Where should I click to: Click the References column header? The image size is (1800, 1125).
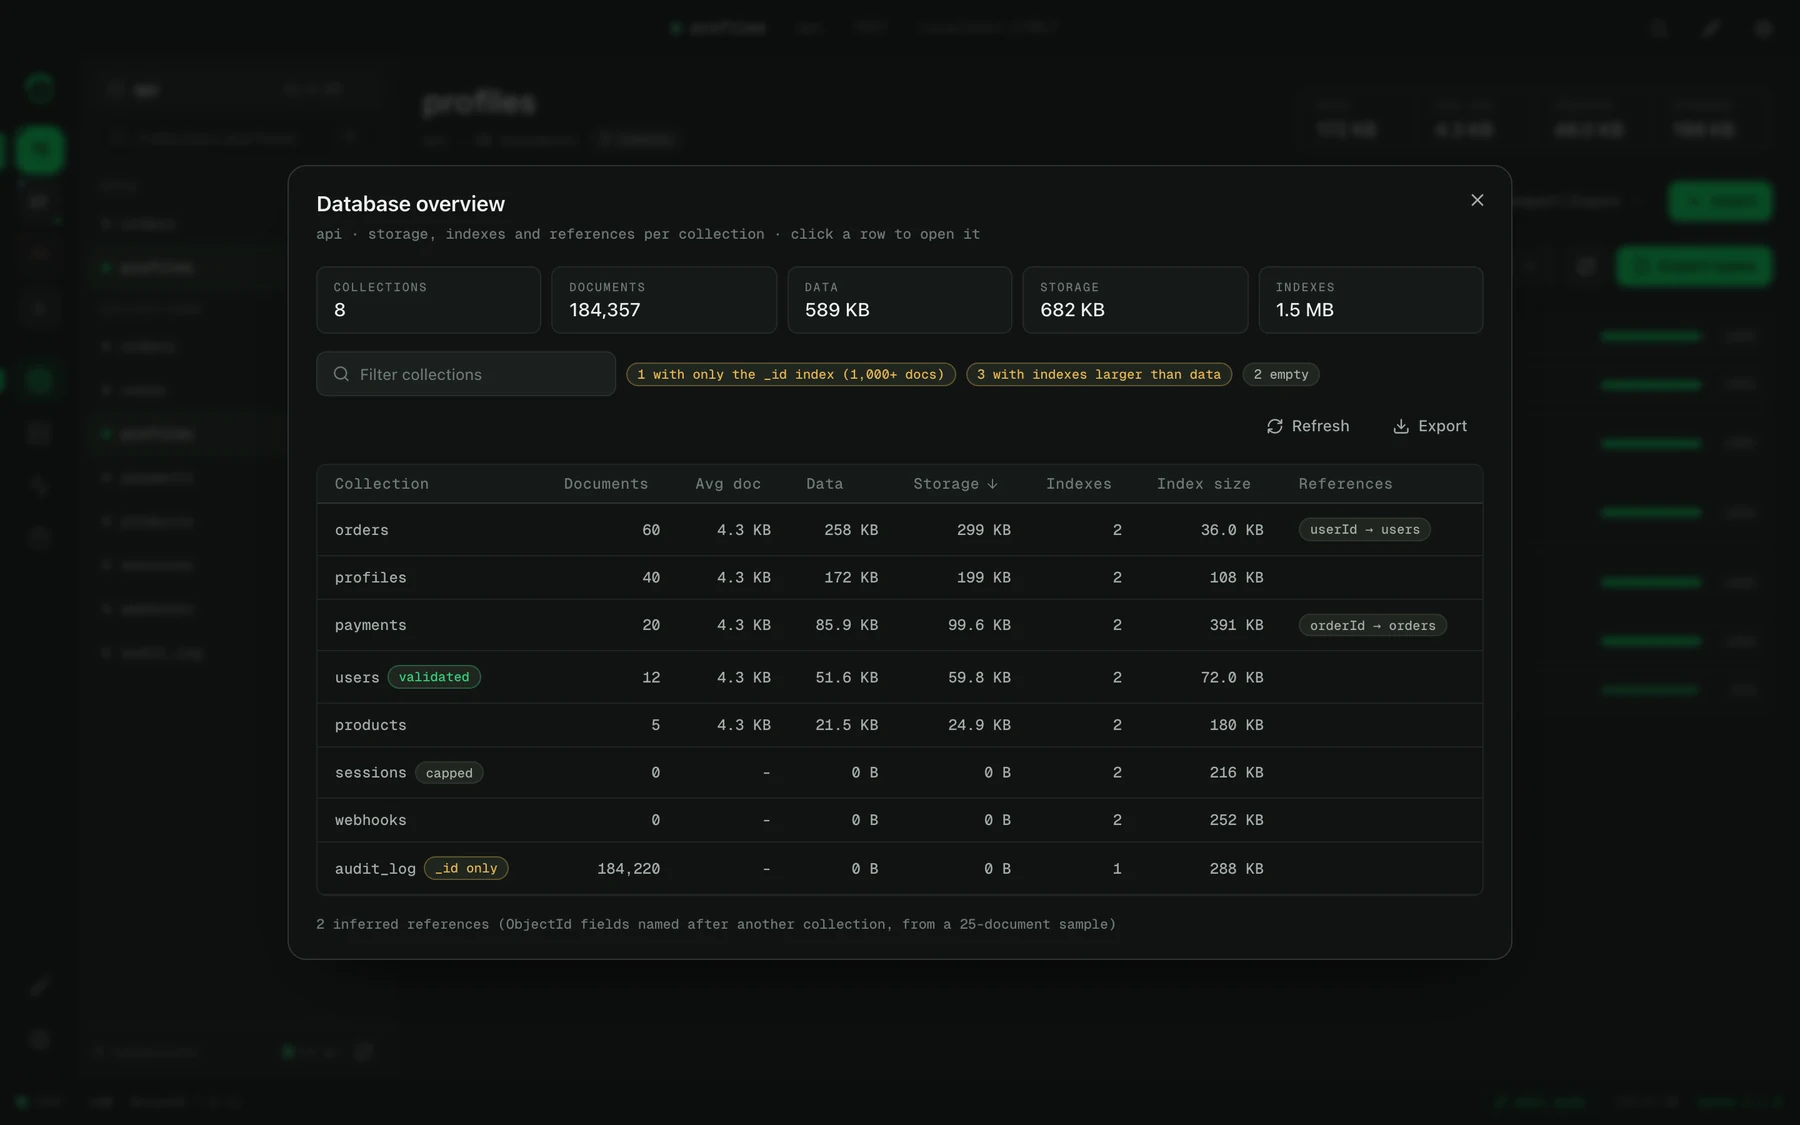tap(1345, 484)
